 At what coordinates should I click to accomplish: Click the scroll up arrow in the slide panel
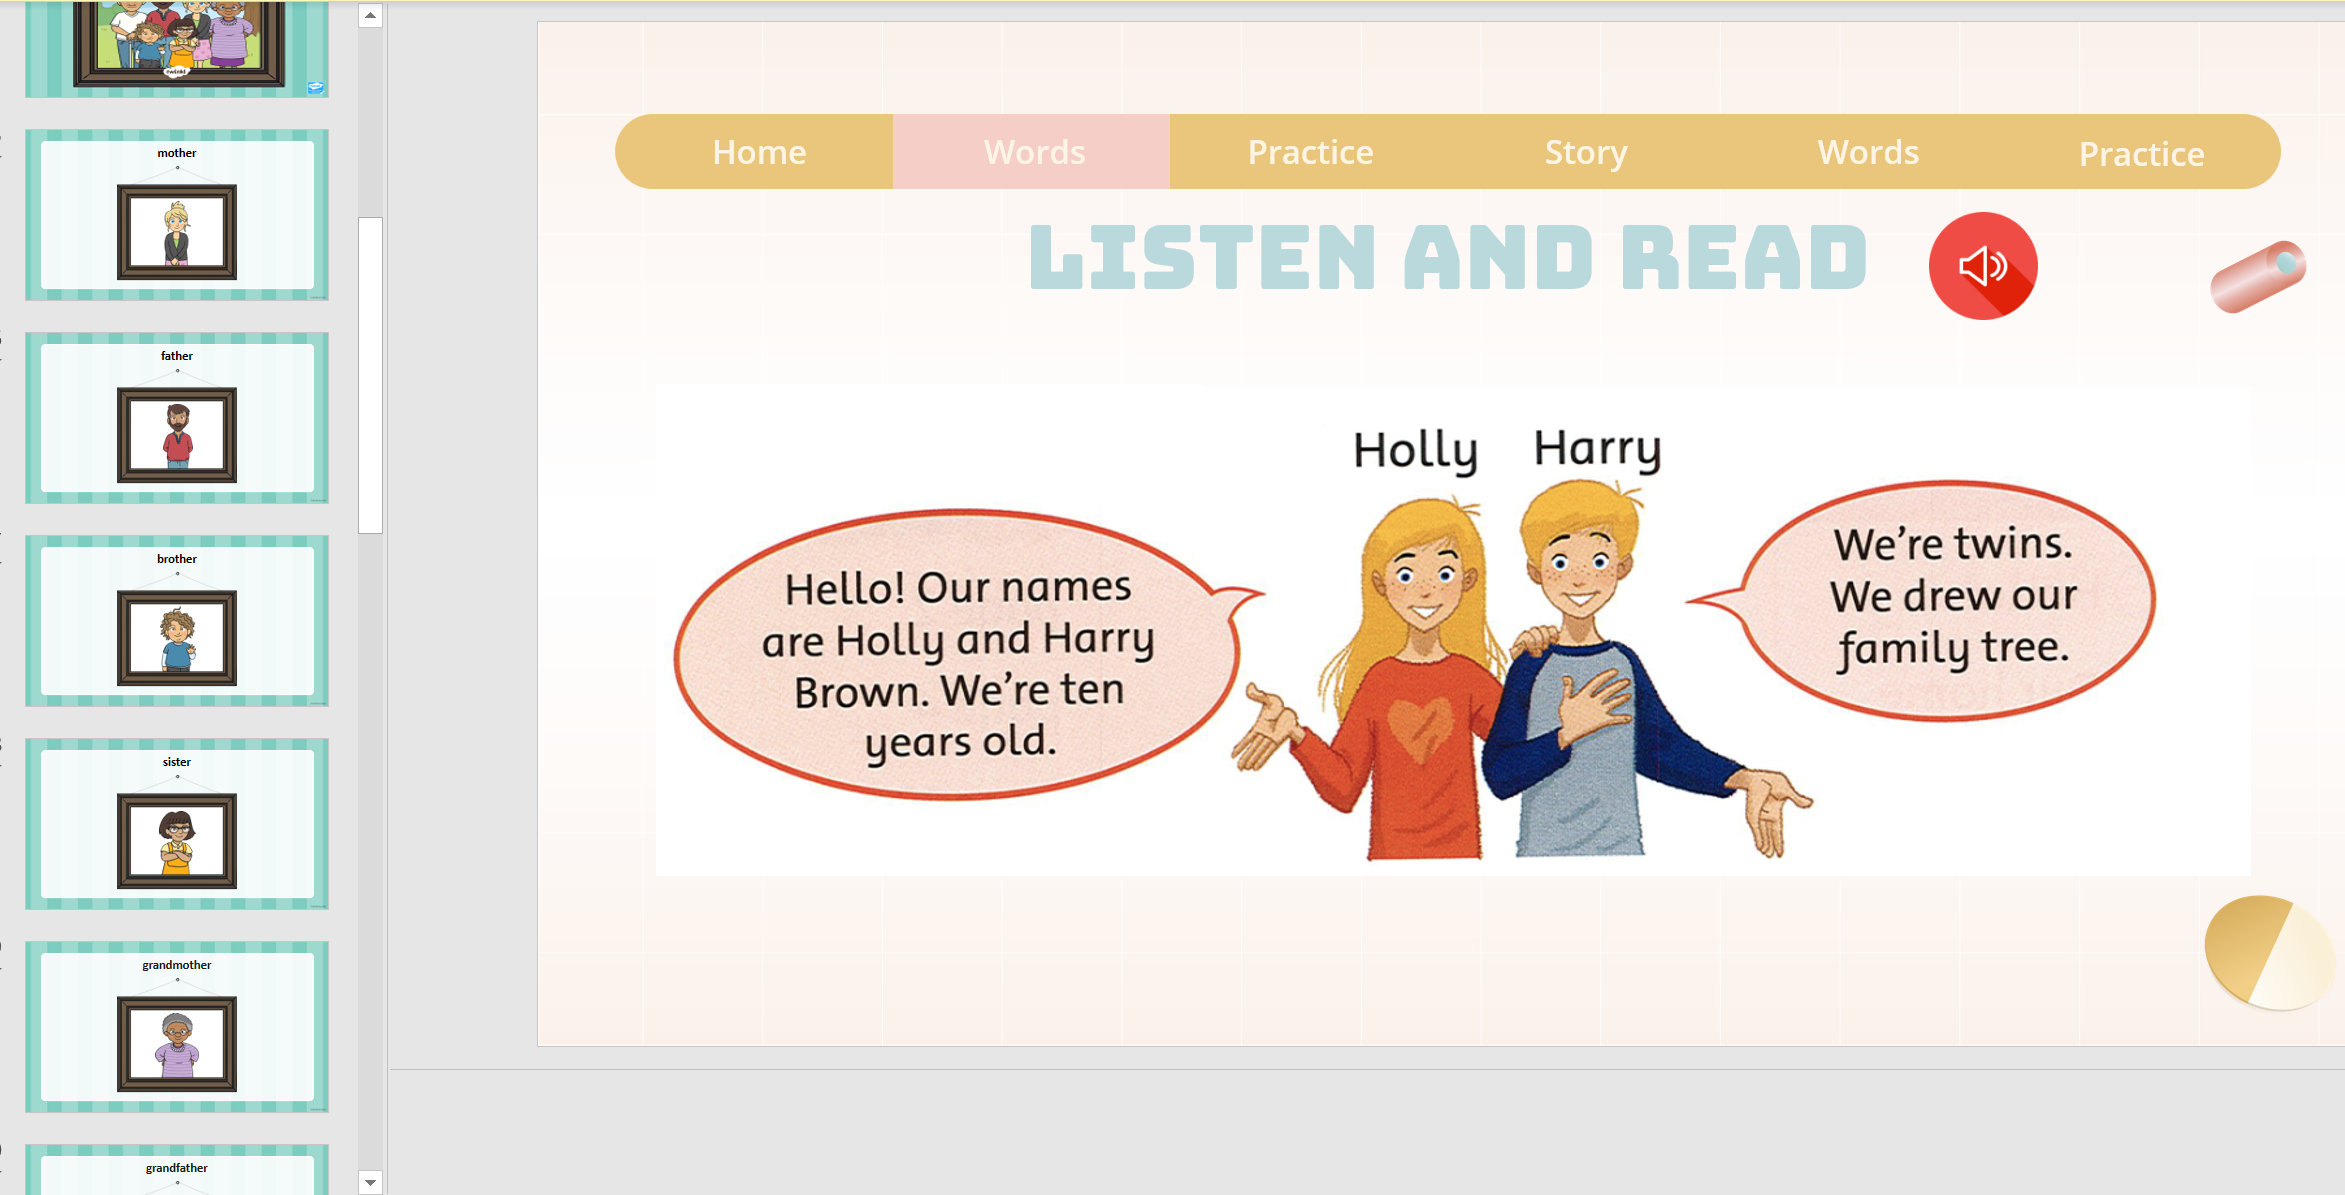(370, 15)
